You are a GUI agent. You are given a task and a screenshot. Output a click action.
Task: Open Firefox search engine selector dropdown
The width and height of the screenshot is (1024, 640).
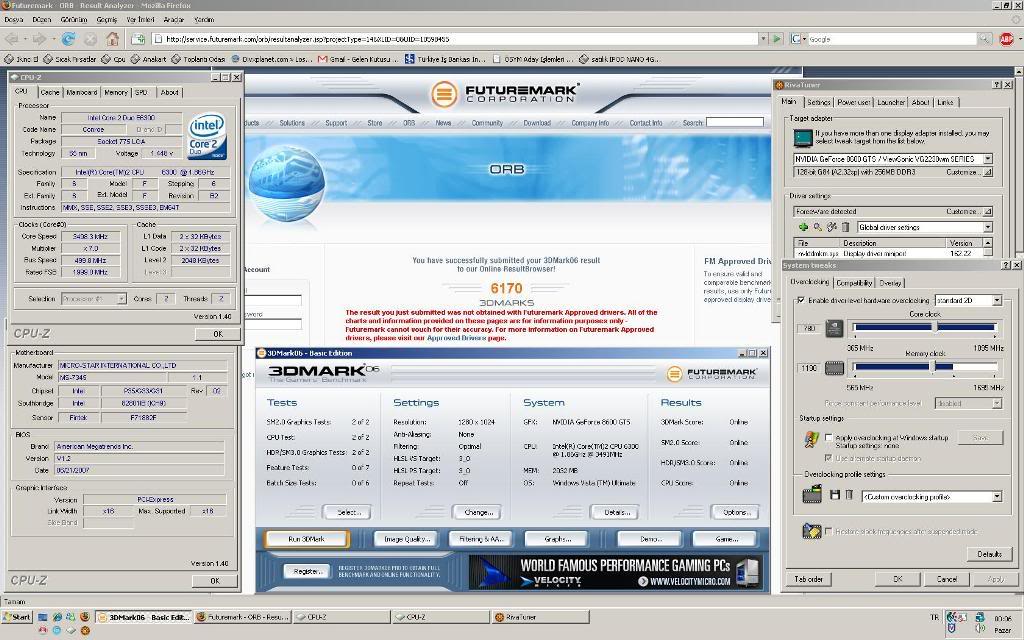(798, 39)
